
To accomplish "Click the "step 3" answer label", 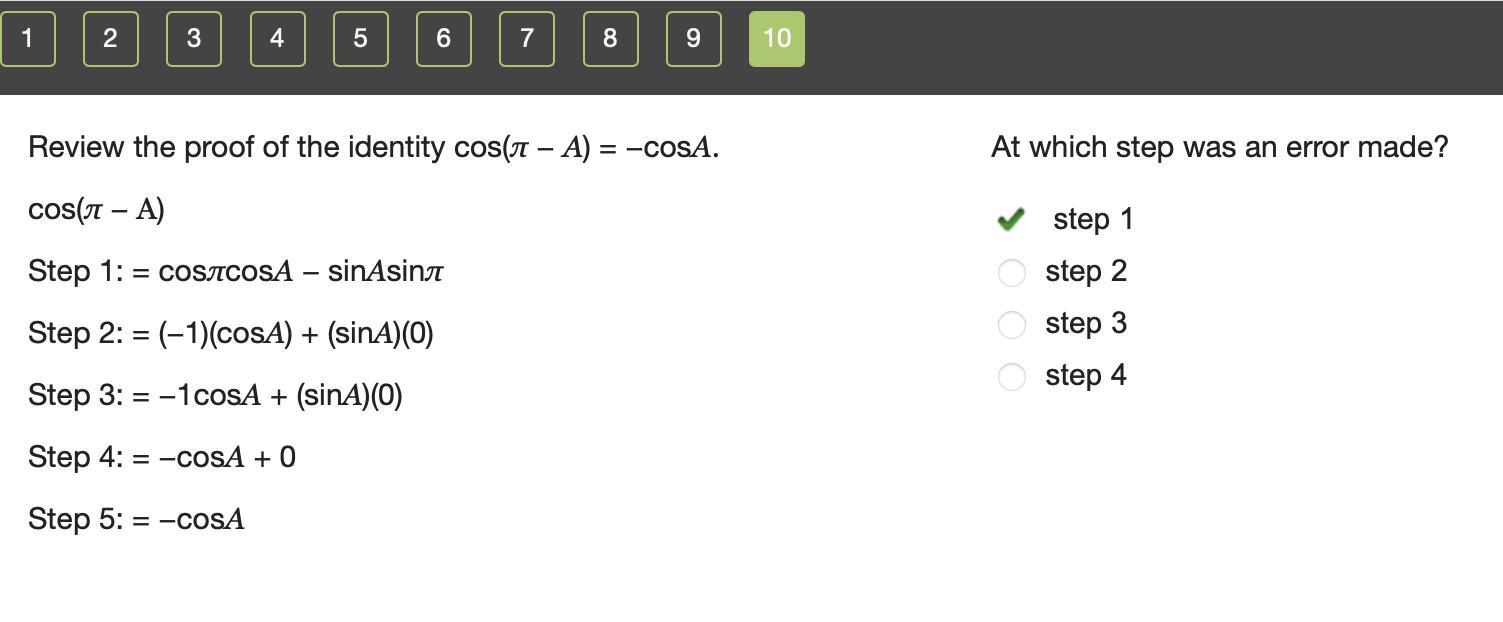I will (x=1086, y=323).
